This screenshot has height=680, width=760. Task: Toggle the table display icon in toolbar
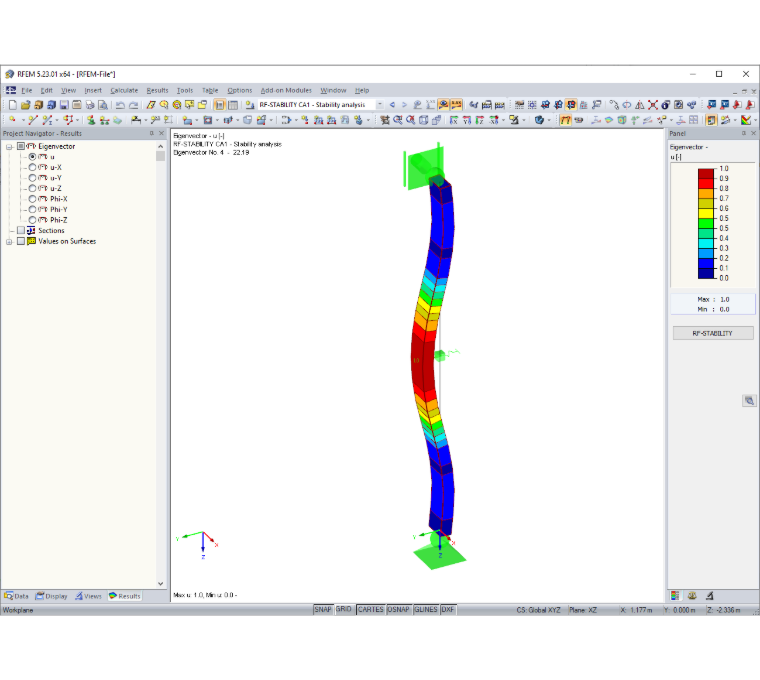[x=233, y=105]
